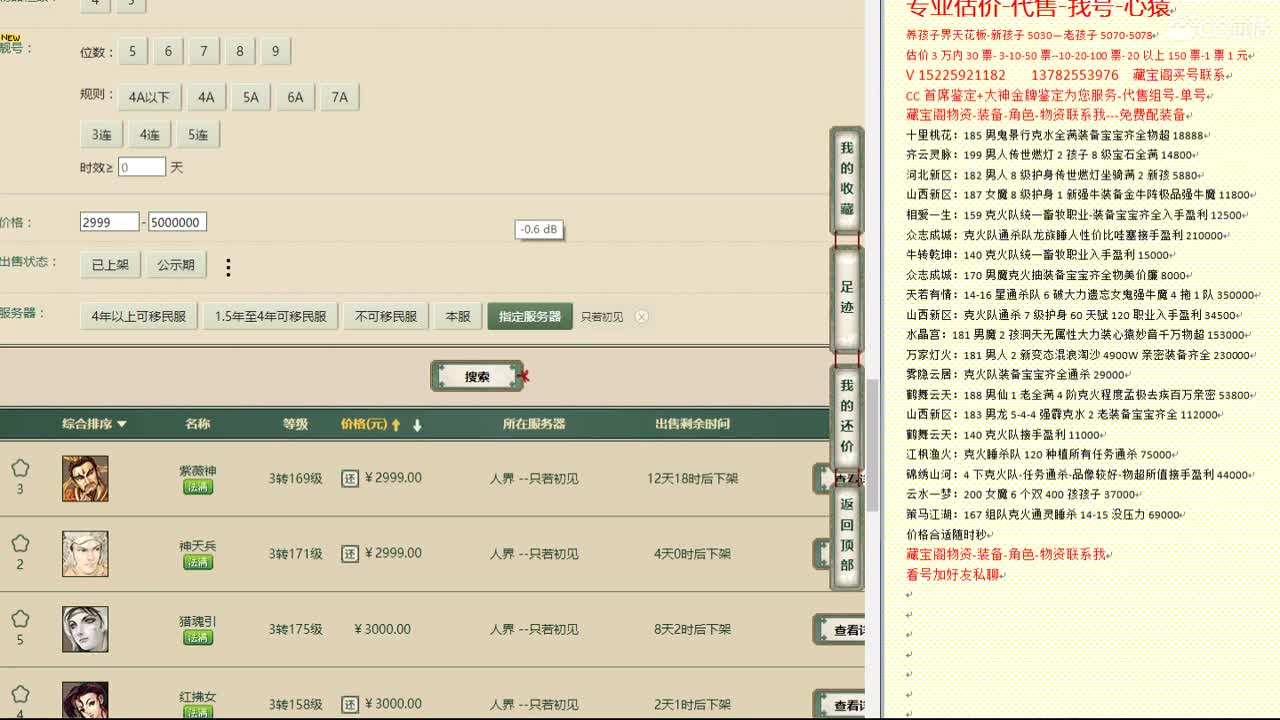Open the 猎魂引 listing name link

(x=198, y=621)
